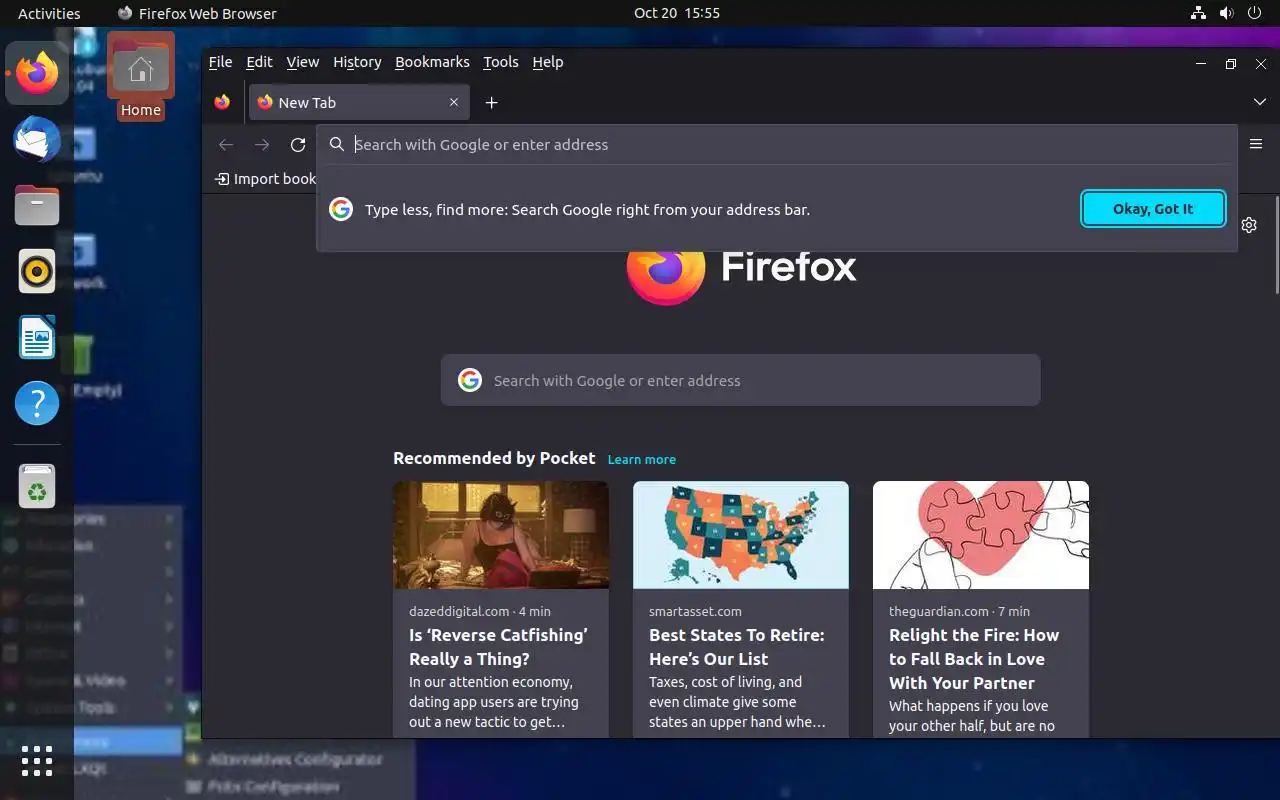Open the clock showing Oct 20 15:55
Image resolution: width=1280 pixels, height=800 pixels.
(677, 13)
